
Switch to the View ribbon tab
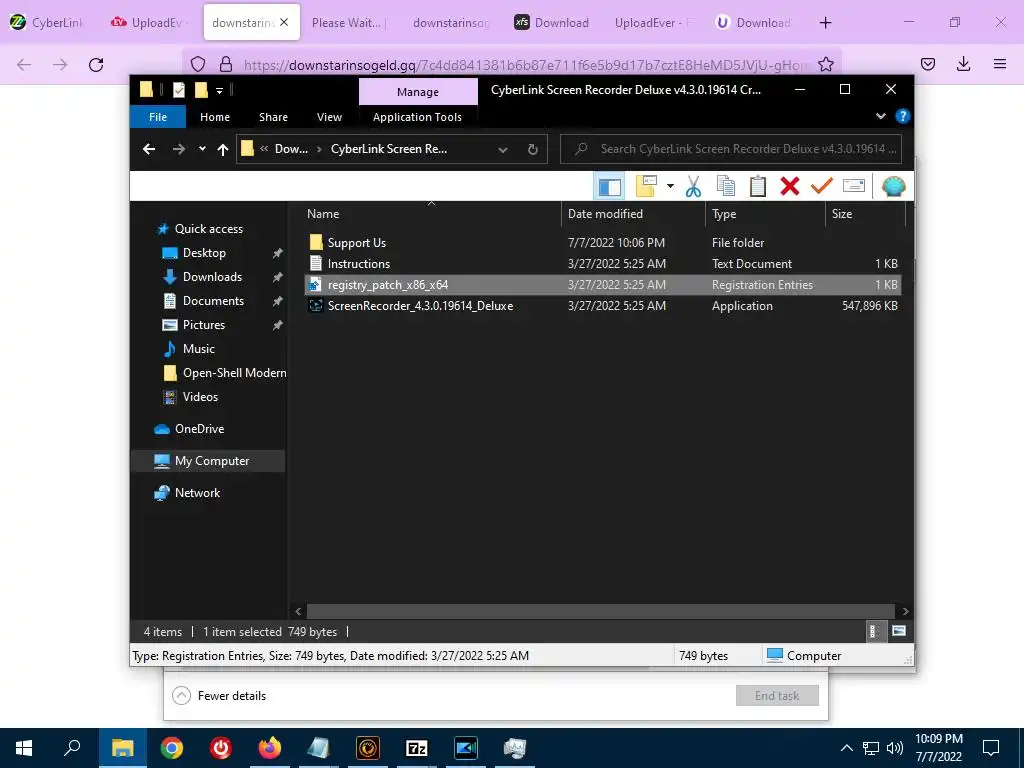pos(329,117)
